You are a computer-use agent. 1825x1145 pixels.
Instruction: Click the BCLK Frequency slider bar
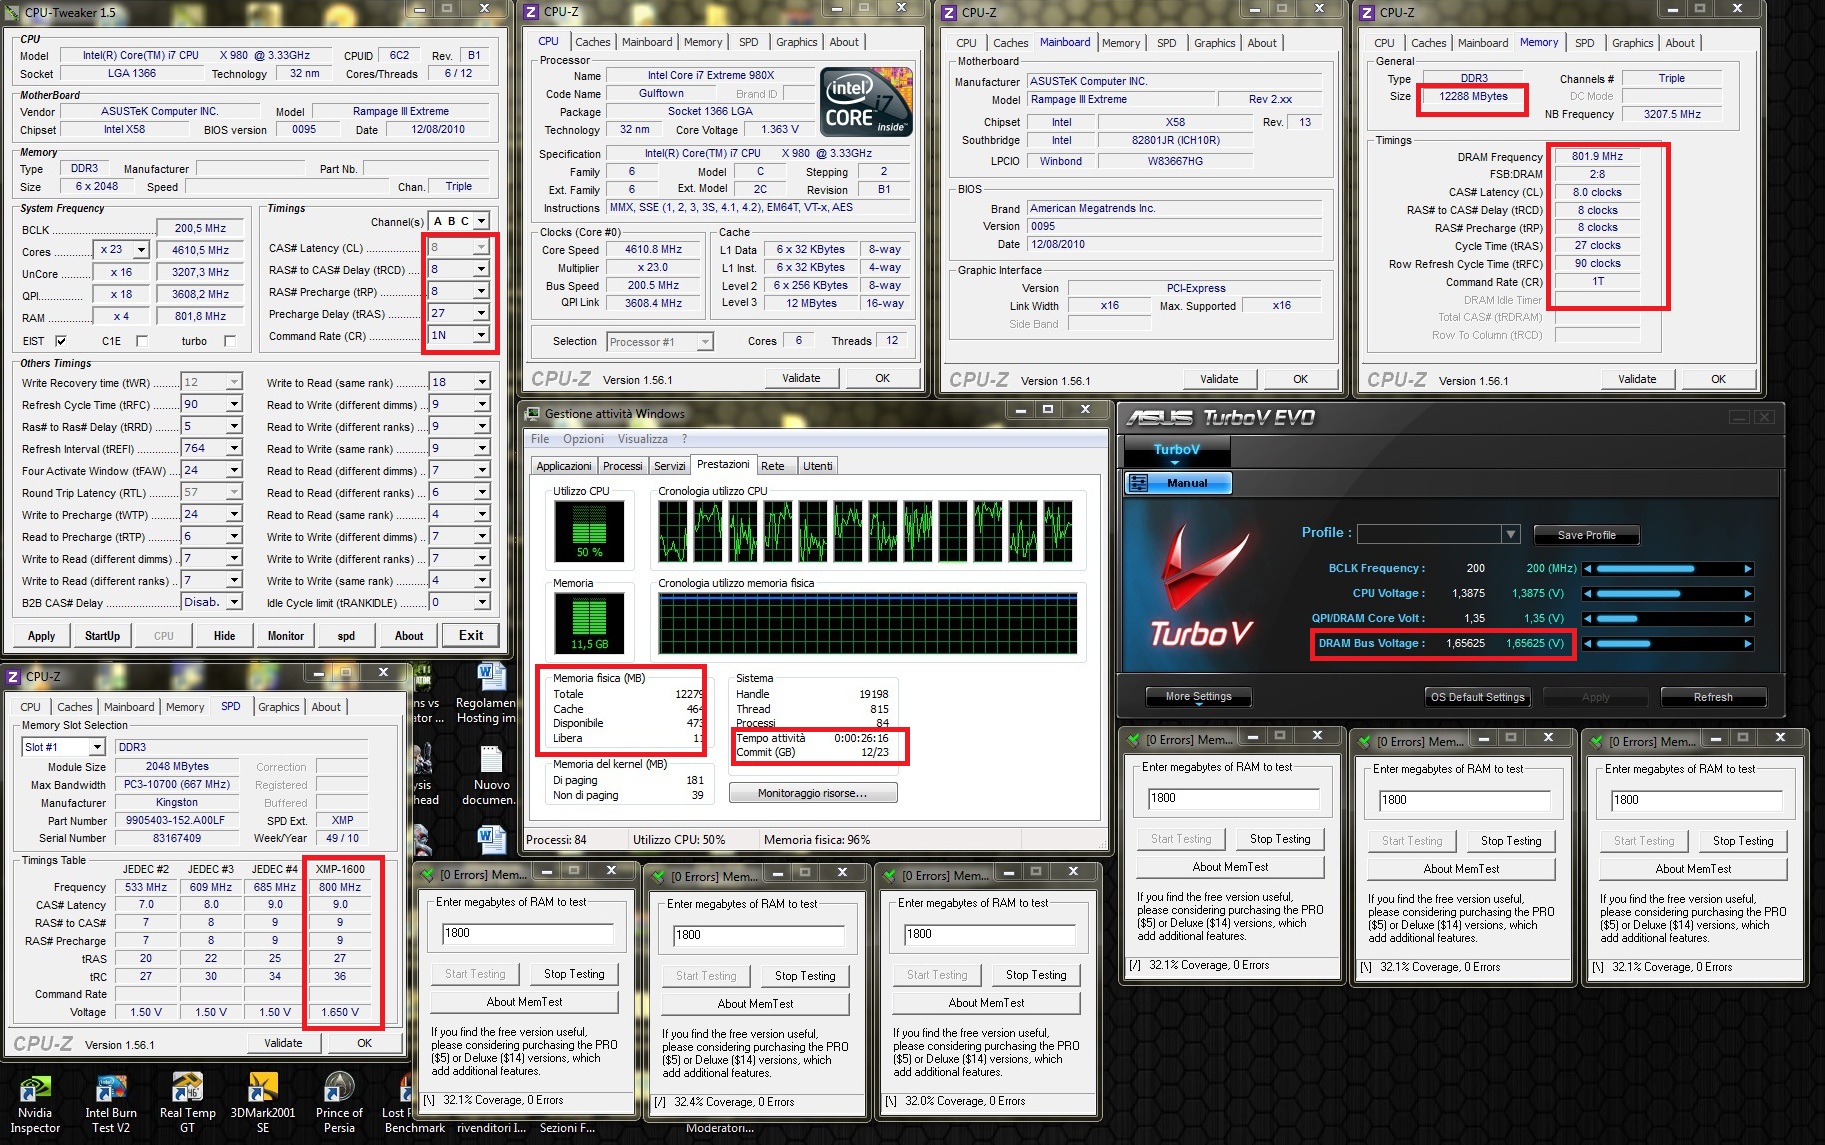[x=1668, y=568]
